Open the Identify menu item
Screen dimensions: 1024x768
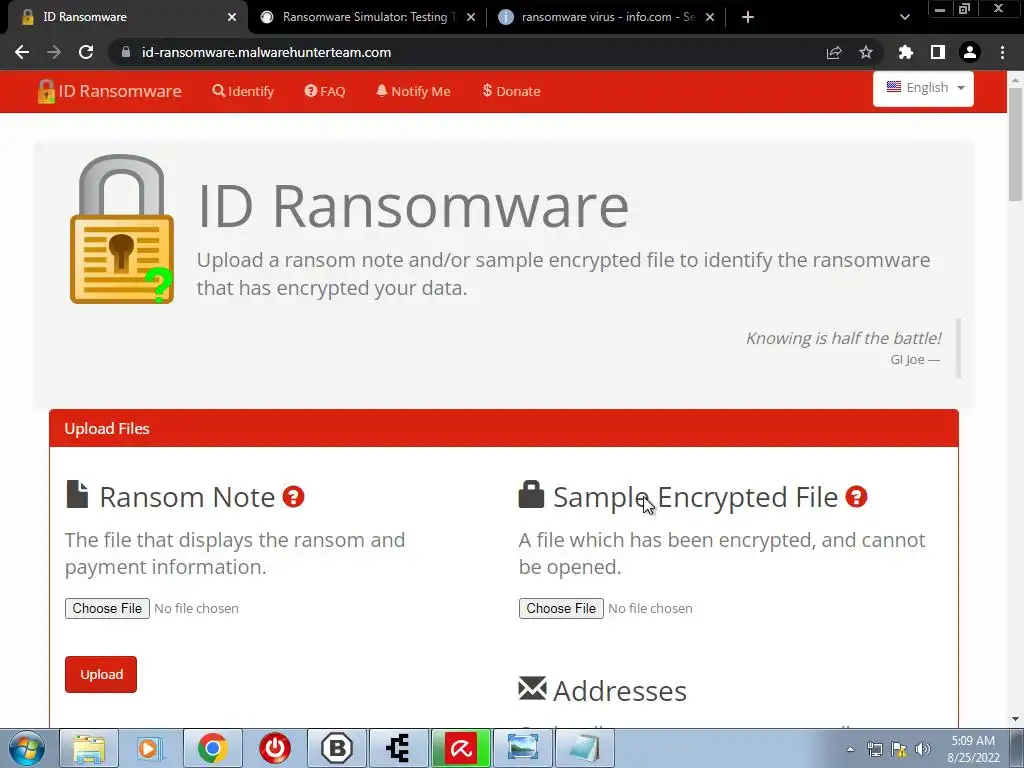click(243, 91)
